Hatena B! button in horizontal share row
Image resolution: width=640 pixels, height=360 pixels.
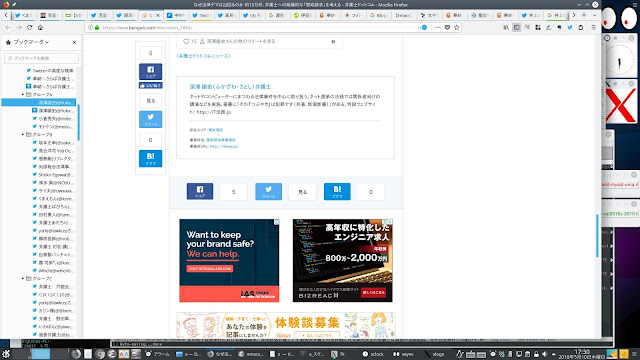pyautogui.click(x=337, y=191)
